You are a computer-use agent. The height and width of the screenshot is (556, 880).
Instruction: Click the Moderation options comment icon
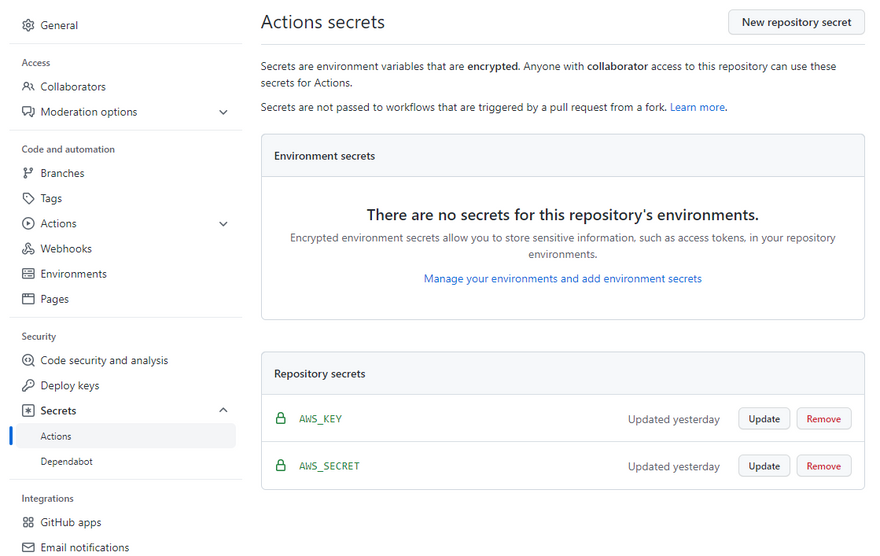coord(28,112)
